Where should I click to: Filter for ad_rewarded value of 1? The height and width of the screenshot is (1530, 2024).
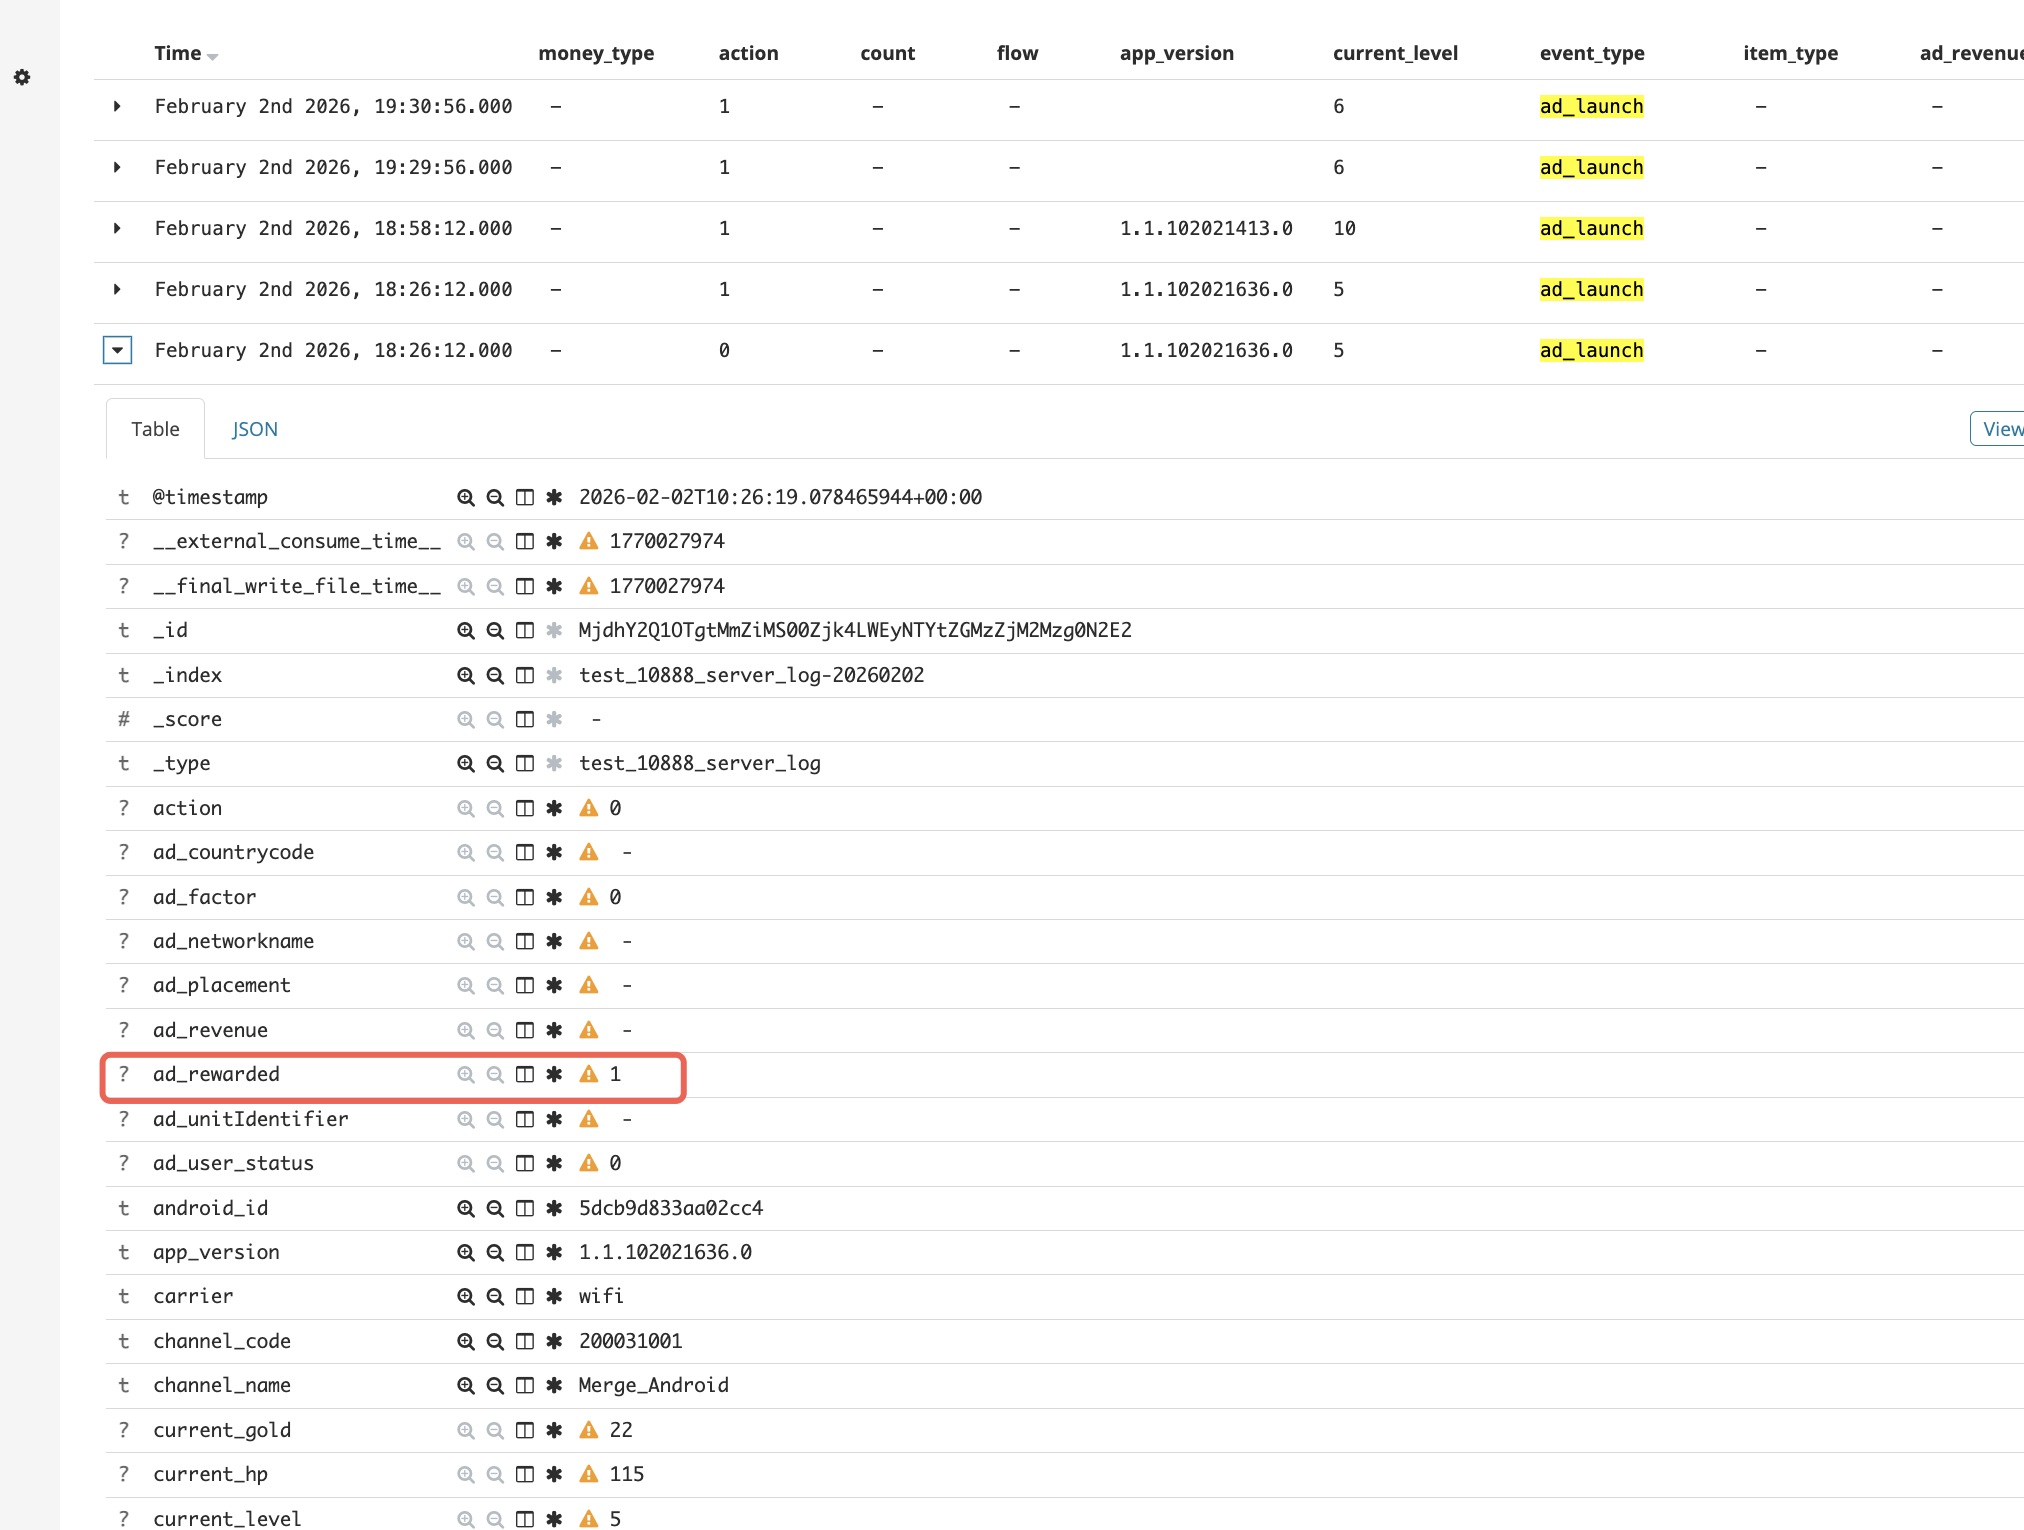click(465, 1074)
